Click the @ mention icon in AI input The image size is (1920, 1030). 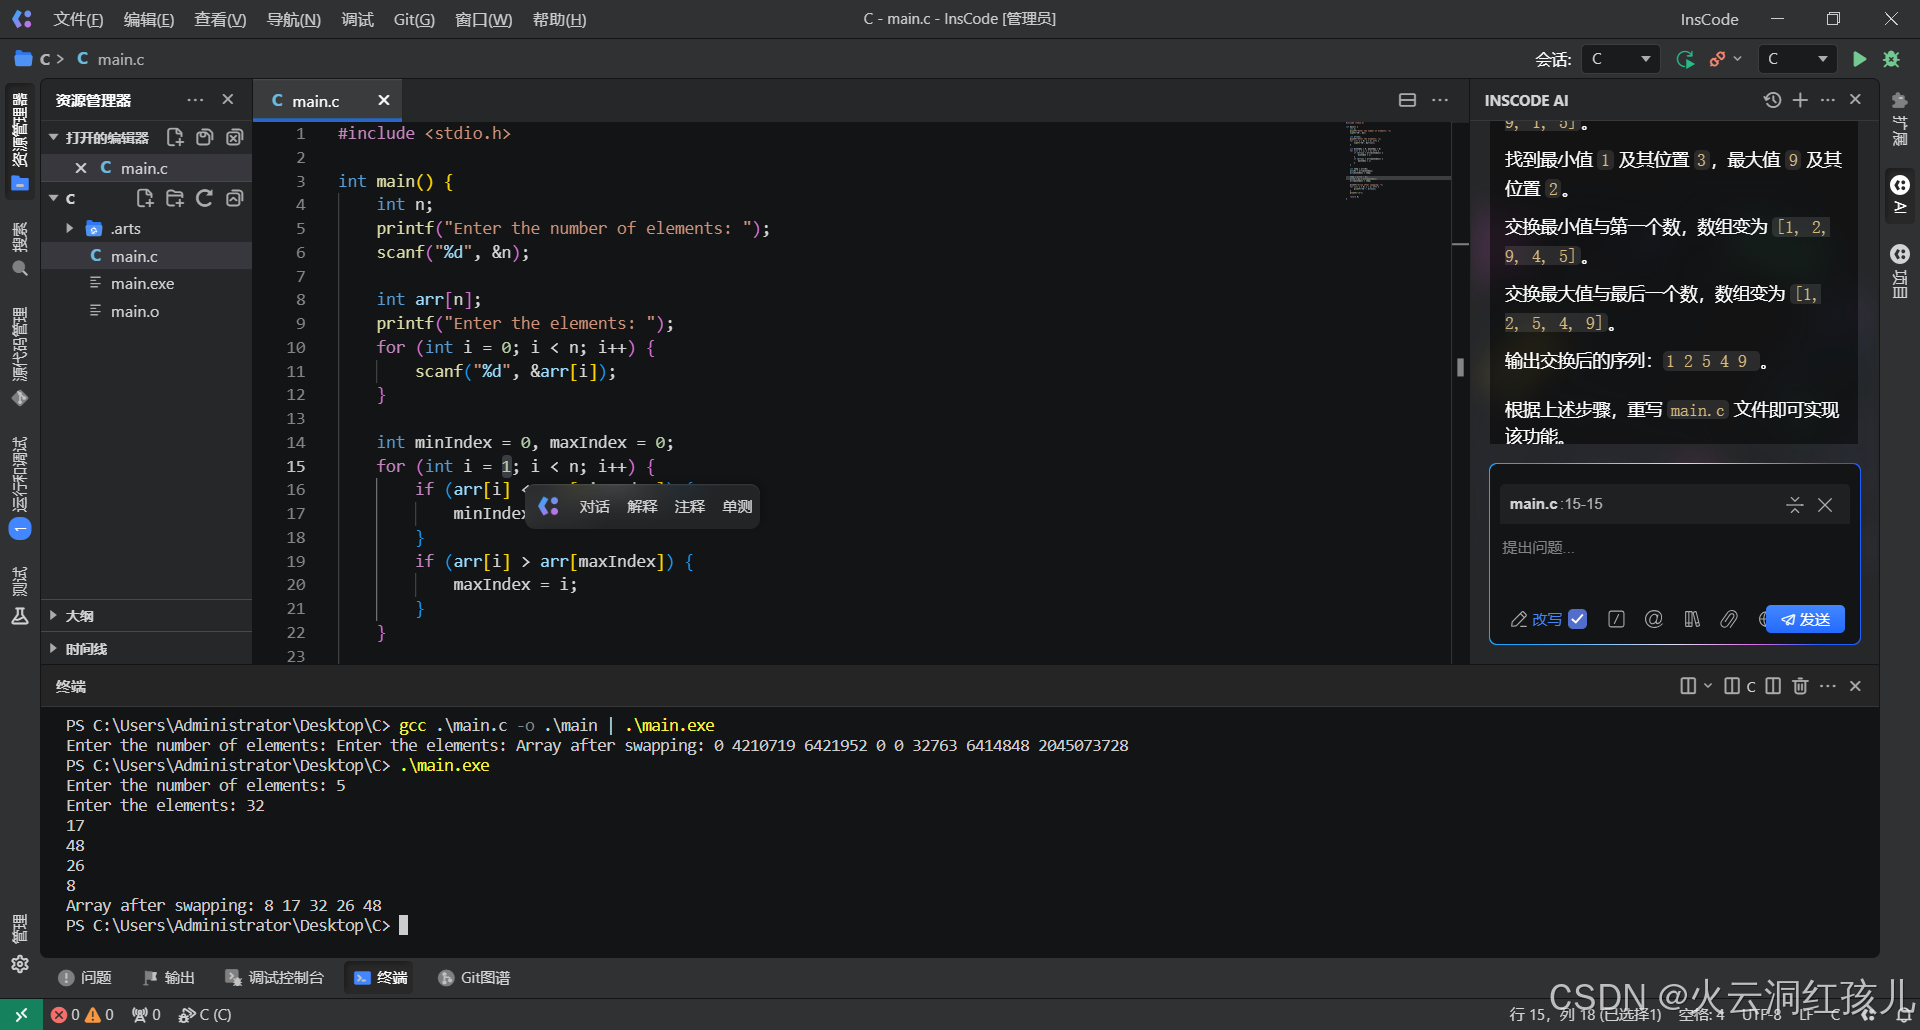pos(1654,619)
